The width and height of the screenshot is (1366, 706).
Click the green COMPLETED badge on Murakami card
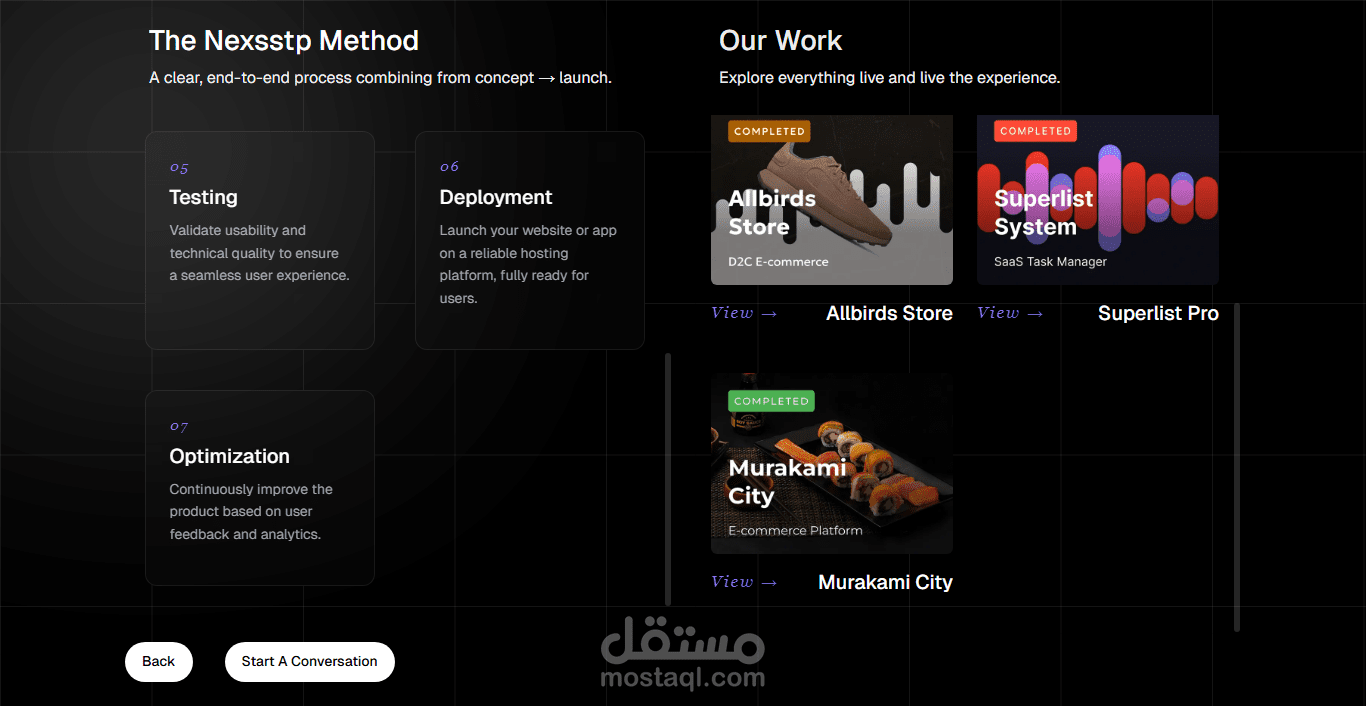coord(772,401)
